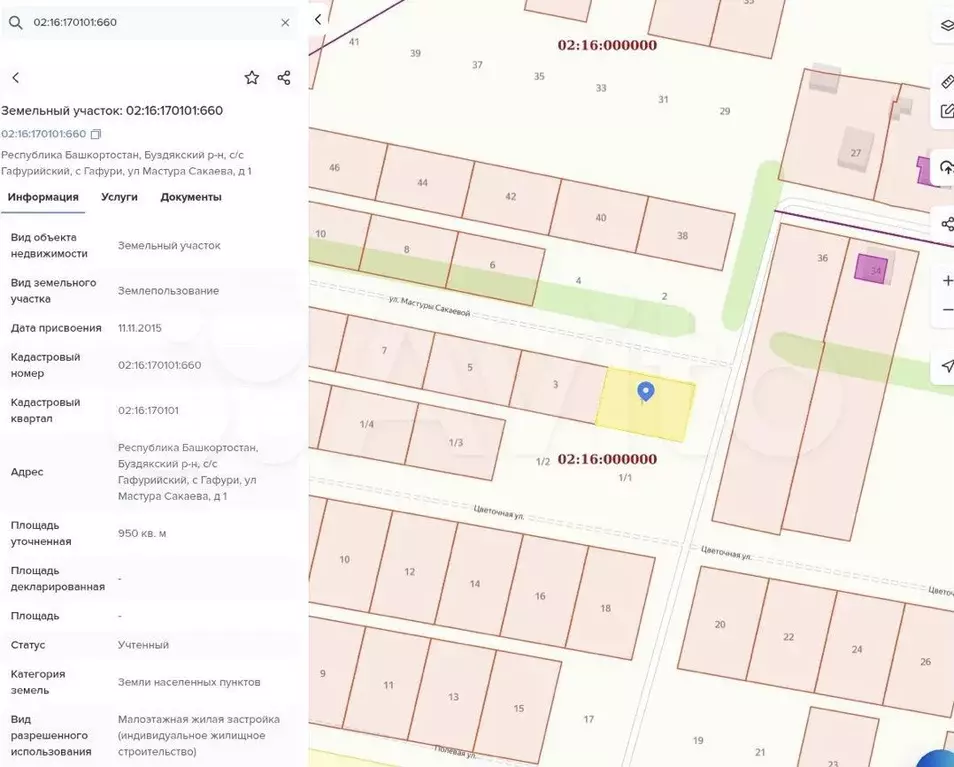This screenshot has height=767, width=954.
Task: Select parcel 5 on the map
Action: pos(472,369)
